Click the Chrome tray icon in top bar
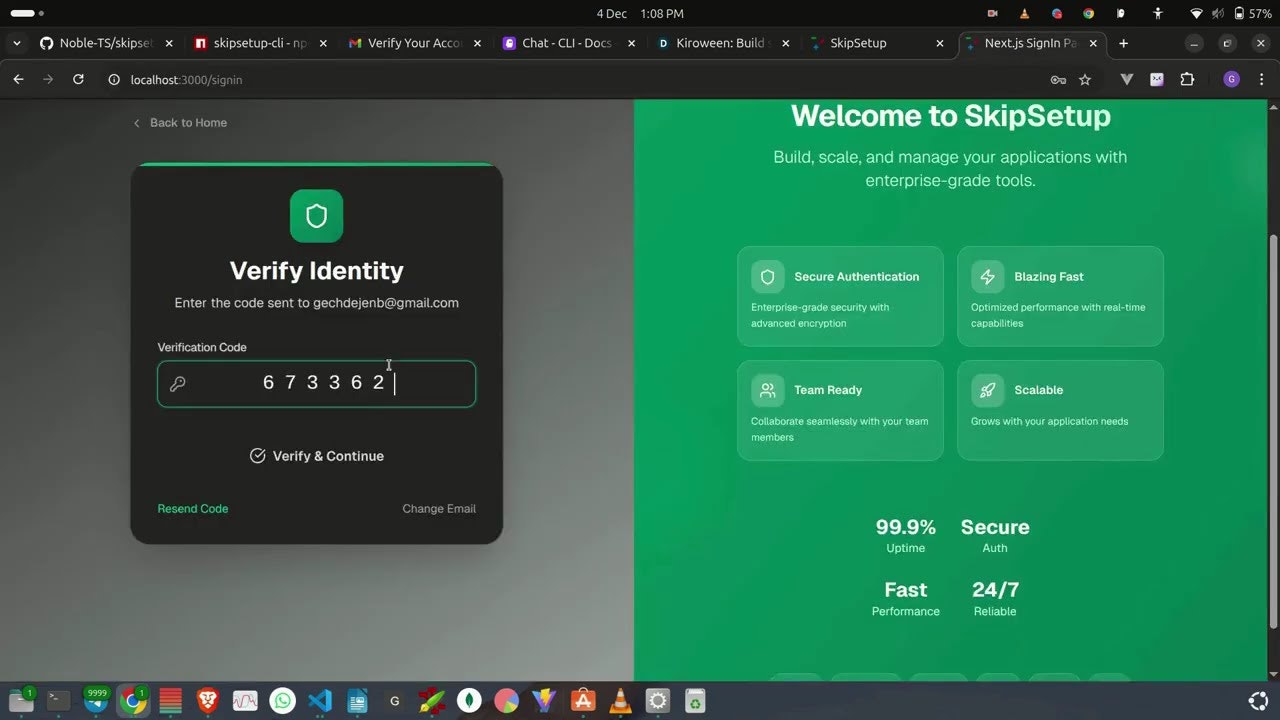Screen dimensions: 1280x720 tap(1089, 14)
